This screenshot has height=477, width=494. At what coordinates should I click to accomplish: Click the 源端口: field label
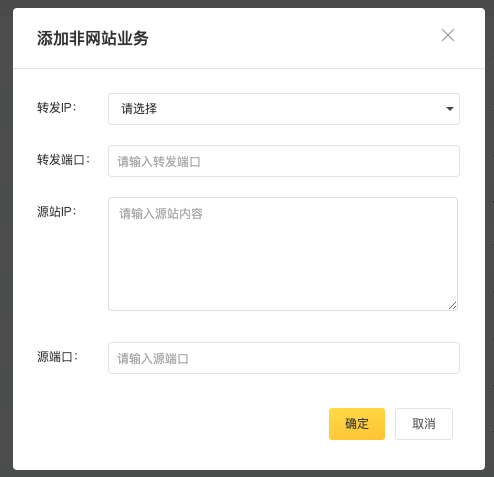[x=57, y=357]
